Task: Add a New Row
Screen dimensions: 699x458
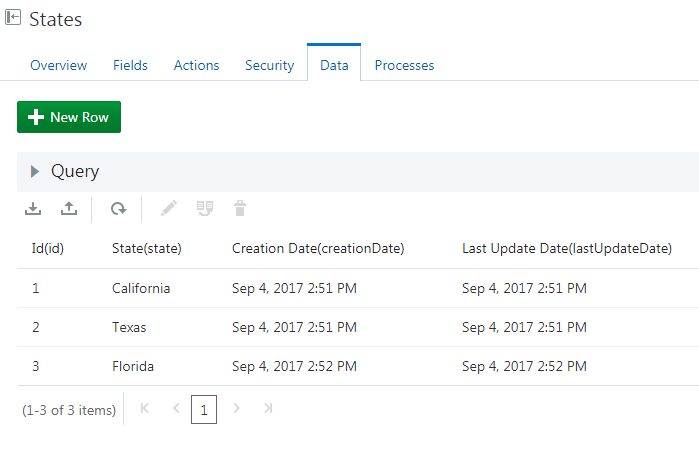Action: pyautogui.click(x=69, y=117)
